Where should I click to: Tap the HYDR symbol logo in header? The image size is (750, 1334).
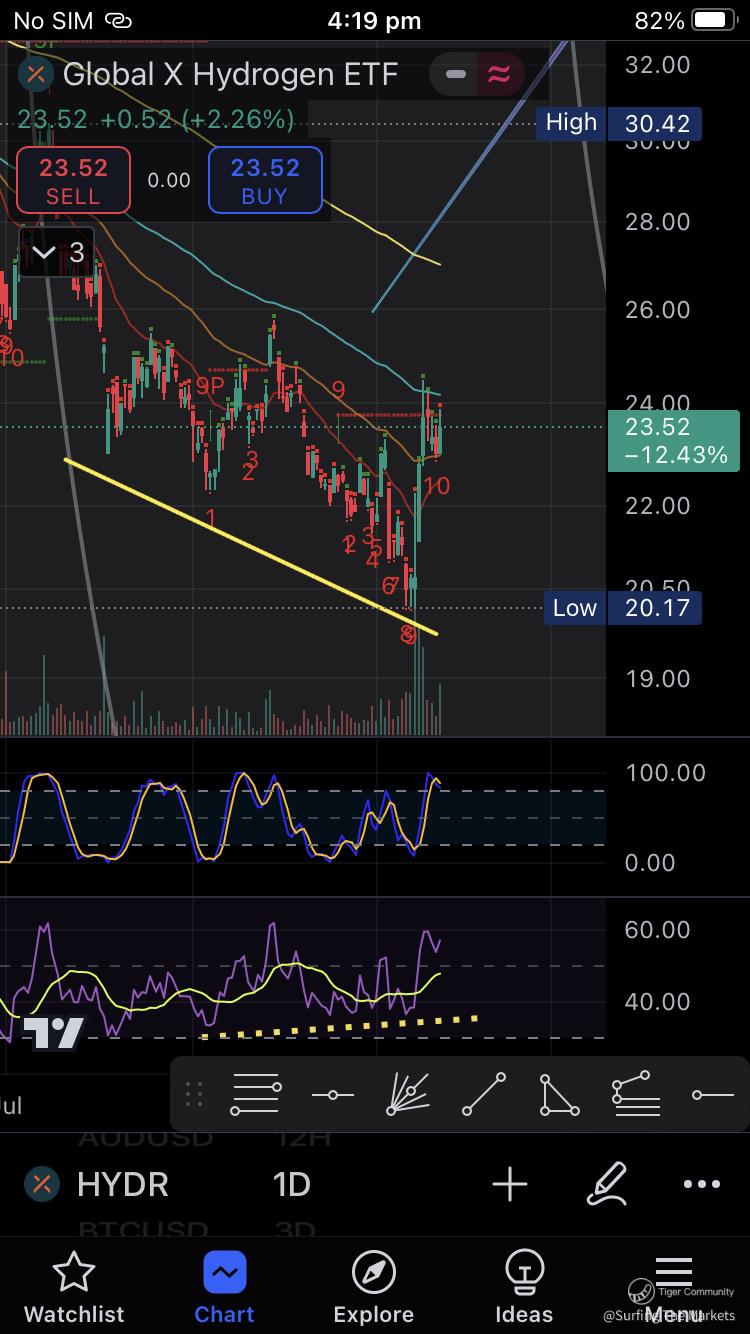(x=37, y=74)
